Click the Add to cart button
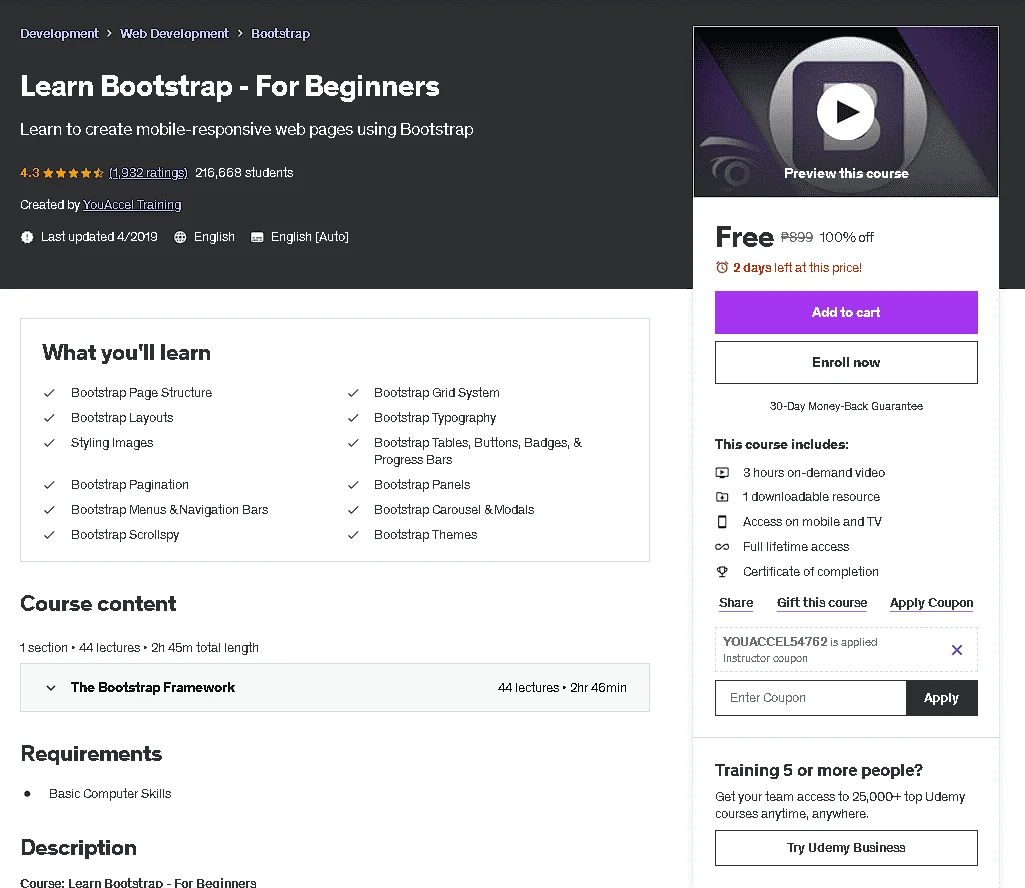The width and height of the screenshot is (1025, 888). pyautogui.click(x=846, y=313)
